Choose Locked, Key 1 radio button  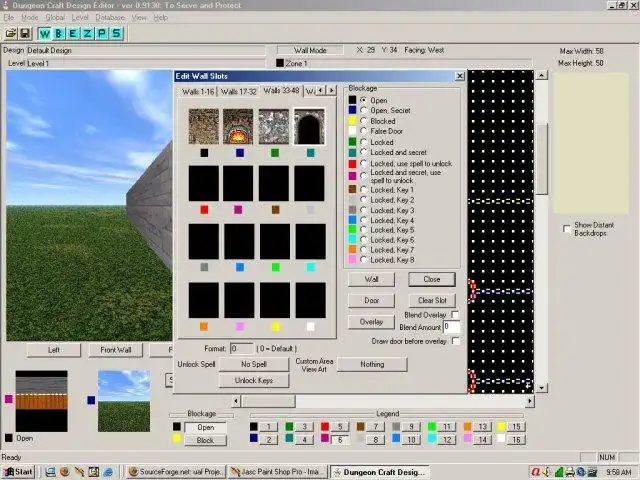click(x=363, y=190)
